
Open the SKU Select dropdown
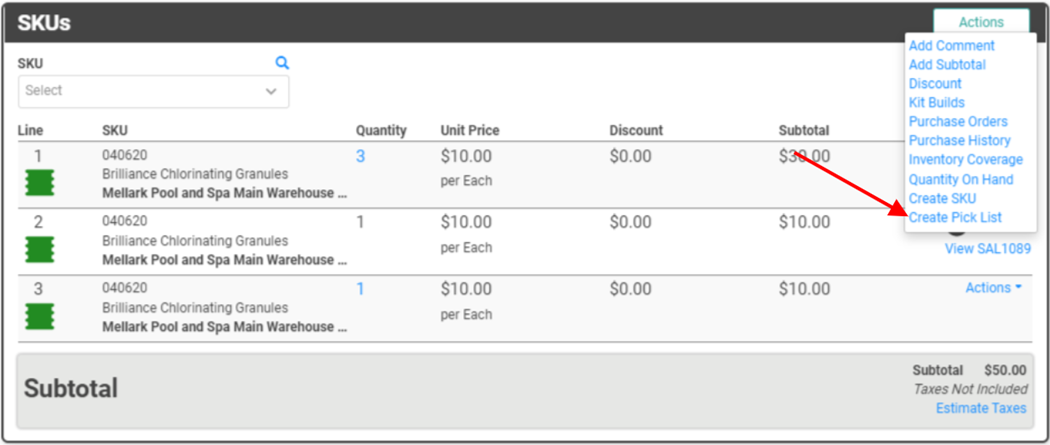tap(153, 91)
